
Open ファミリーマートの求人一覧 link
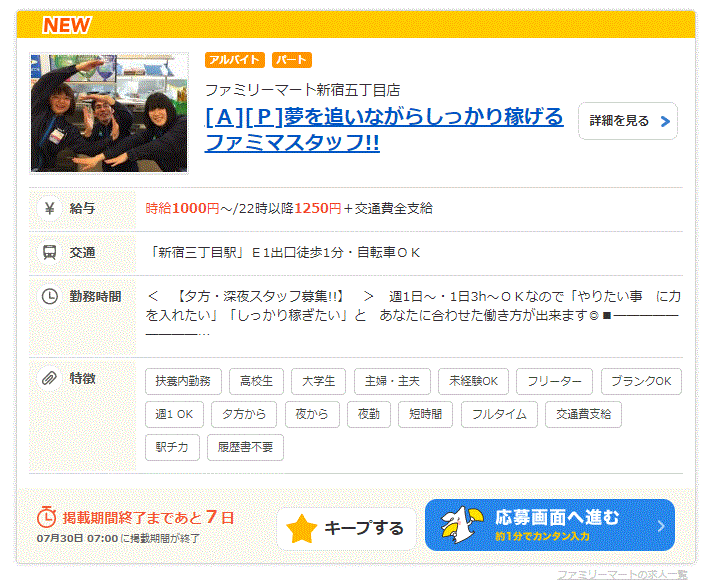click(x=622, y=575)
